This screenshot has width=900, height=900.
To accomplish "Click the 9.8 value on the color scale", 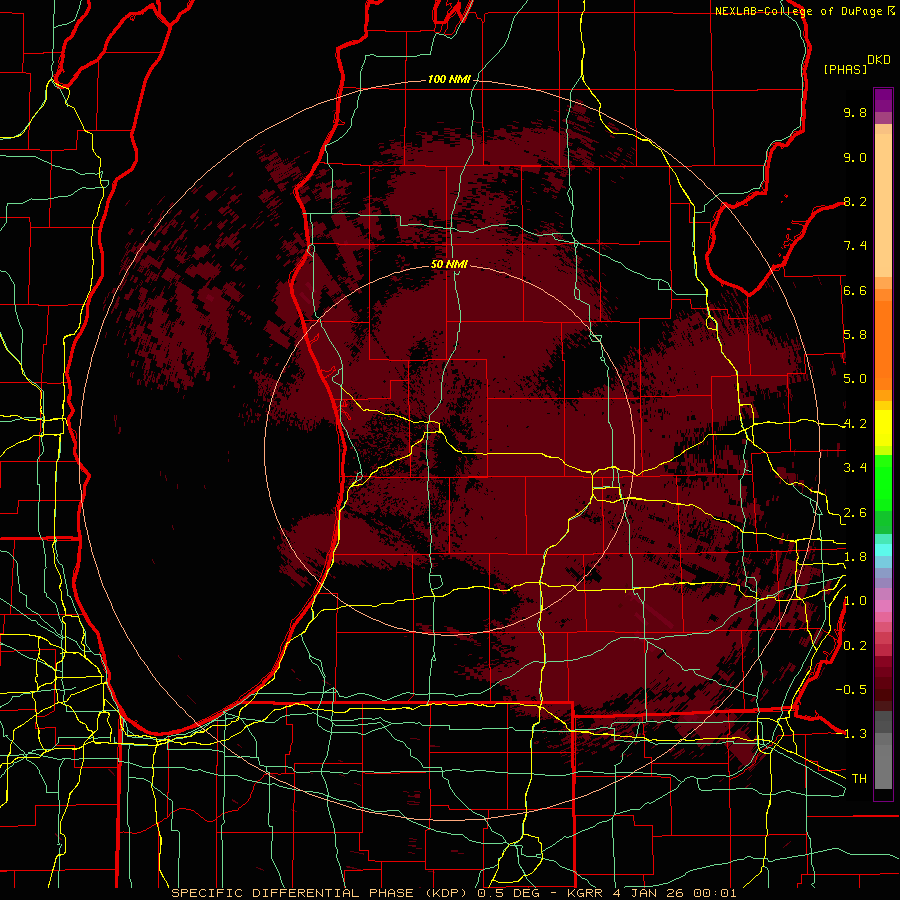I will 855,112.
